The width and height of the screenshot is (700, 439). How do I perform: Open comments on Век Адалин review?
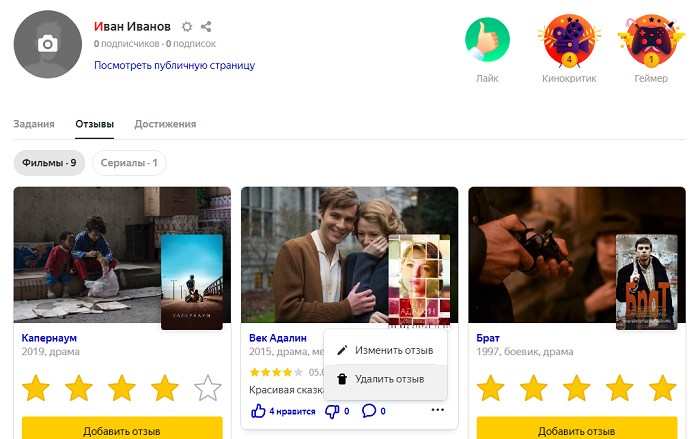tap(369, 411)
